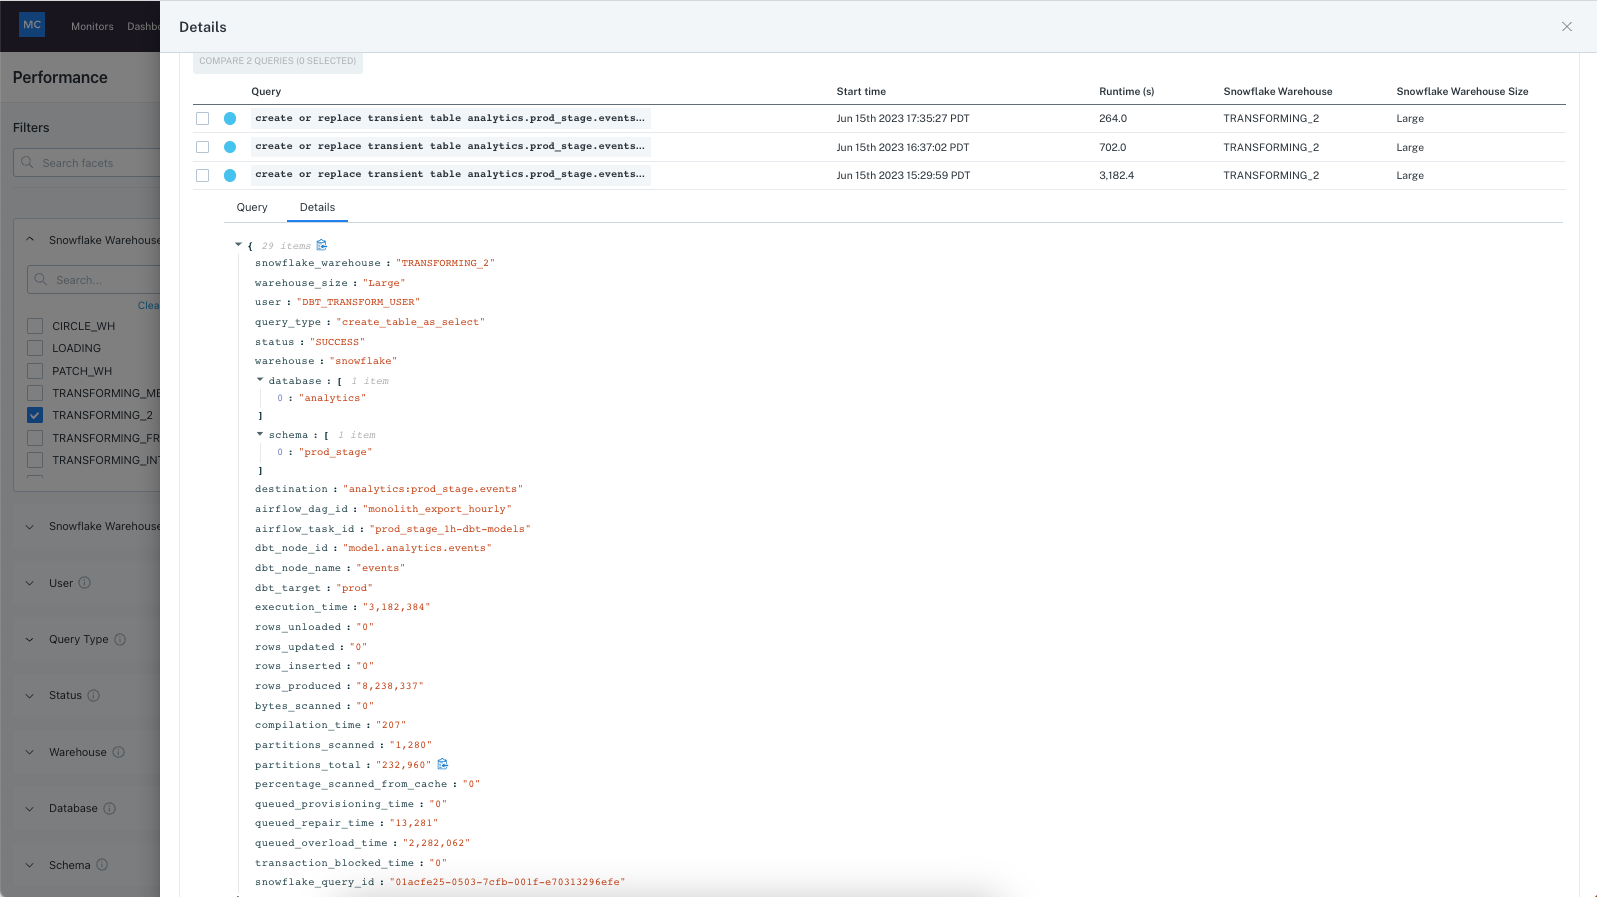Click info icon next to Query Type
1597x897 pixels.
[120, 639]
